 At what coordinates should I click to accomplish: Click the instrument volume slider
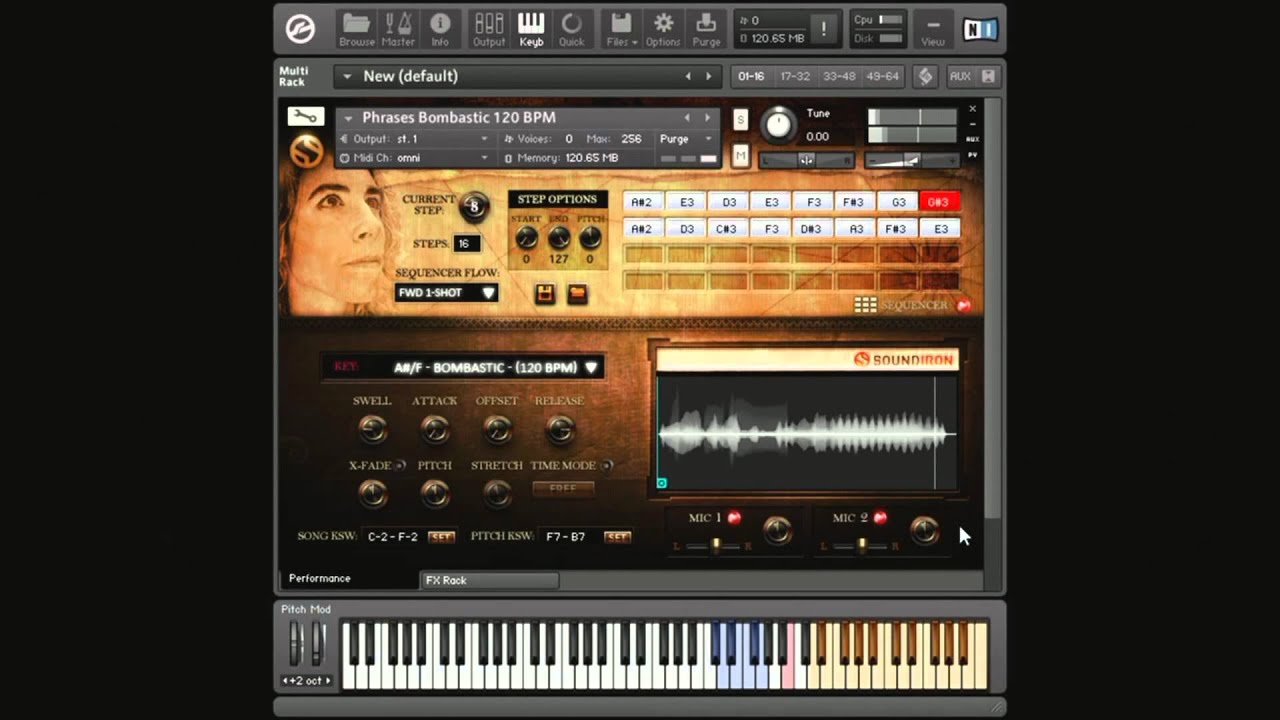click(910, 160)
